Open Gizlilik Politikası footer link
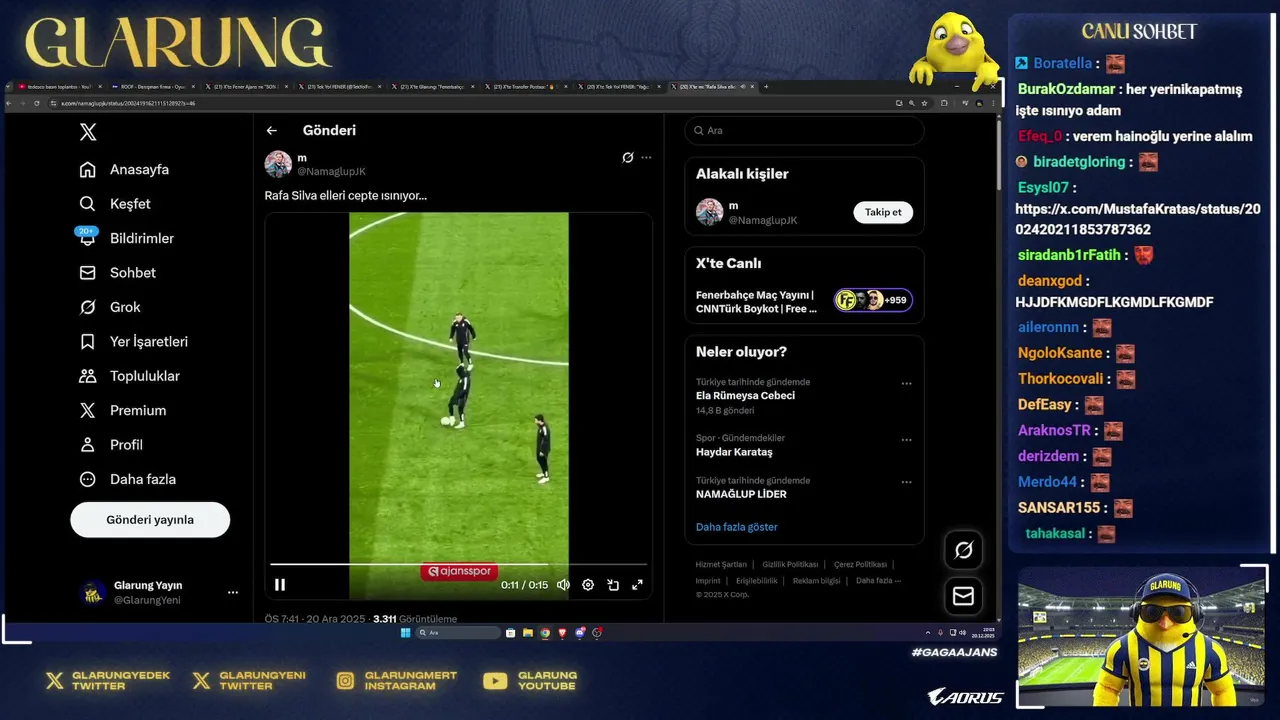 point(790,565)
